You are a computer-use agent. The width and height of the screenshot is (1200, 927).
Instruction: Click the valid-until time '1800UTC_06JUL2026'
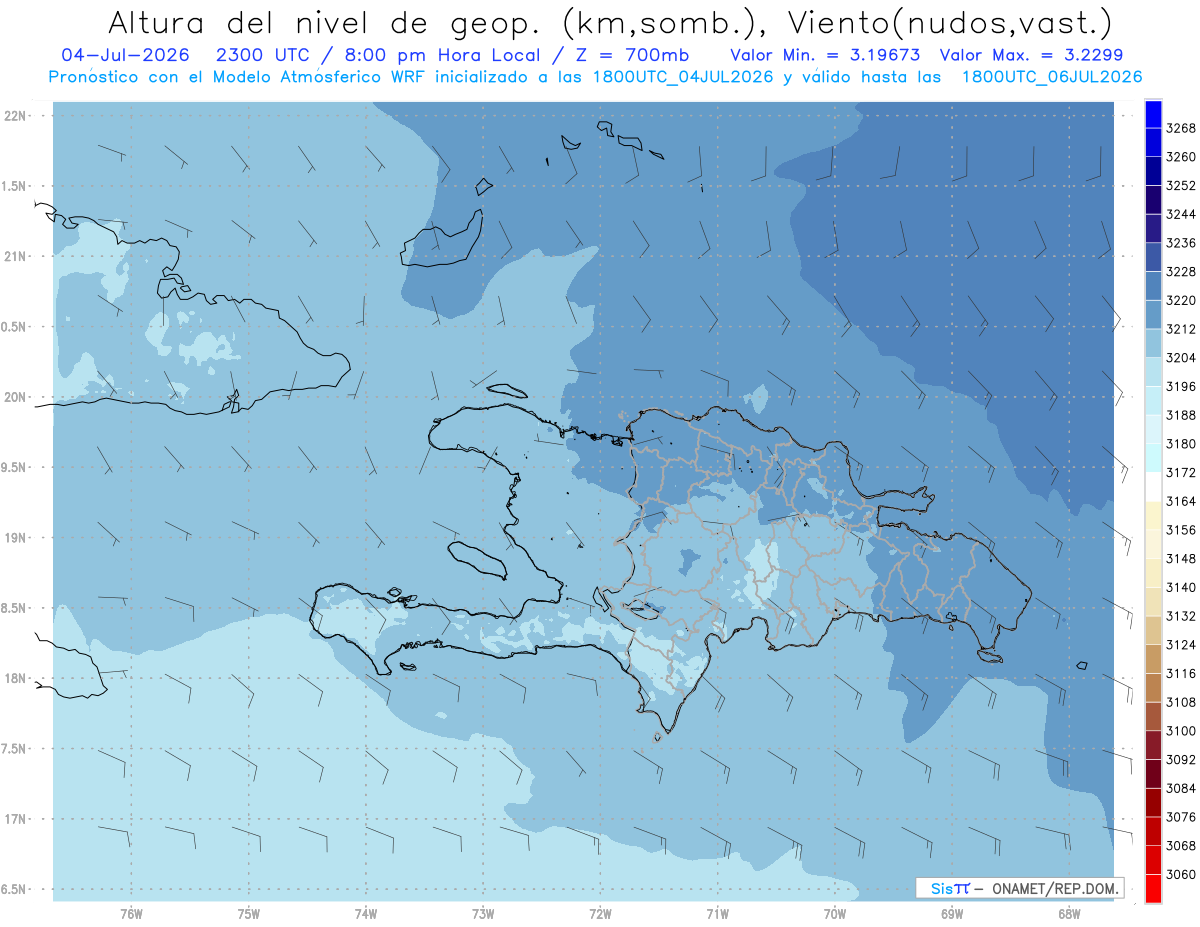tap(1052, 77)
